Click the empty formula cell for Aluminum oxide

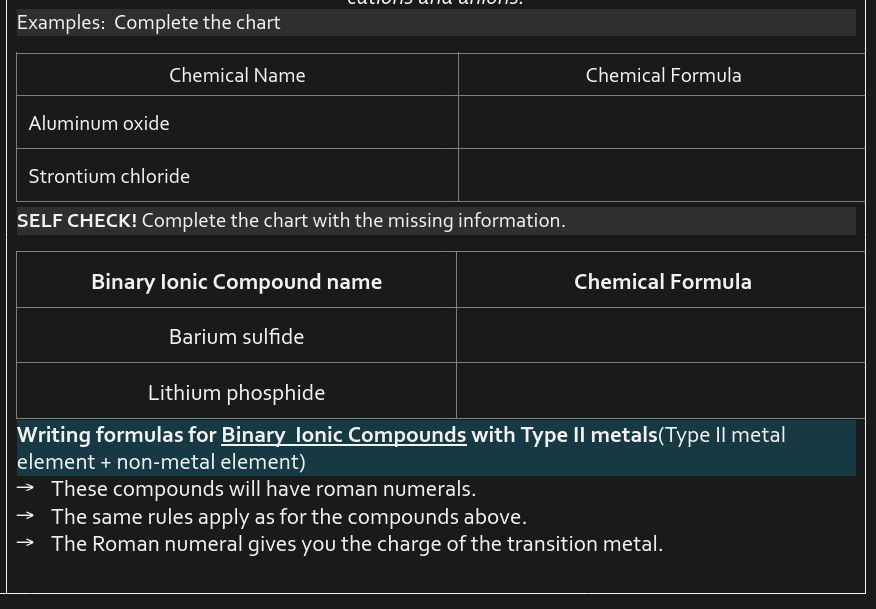pos(661,123)
